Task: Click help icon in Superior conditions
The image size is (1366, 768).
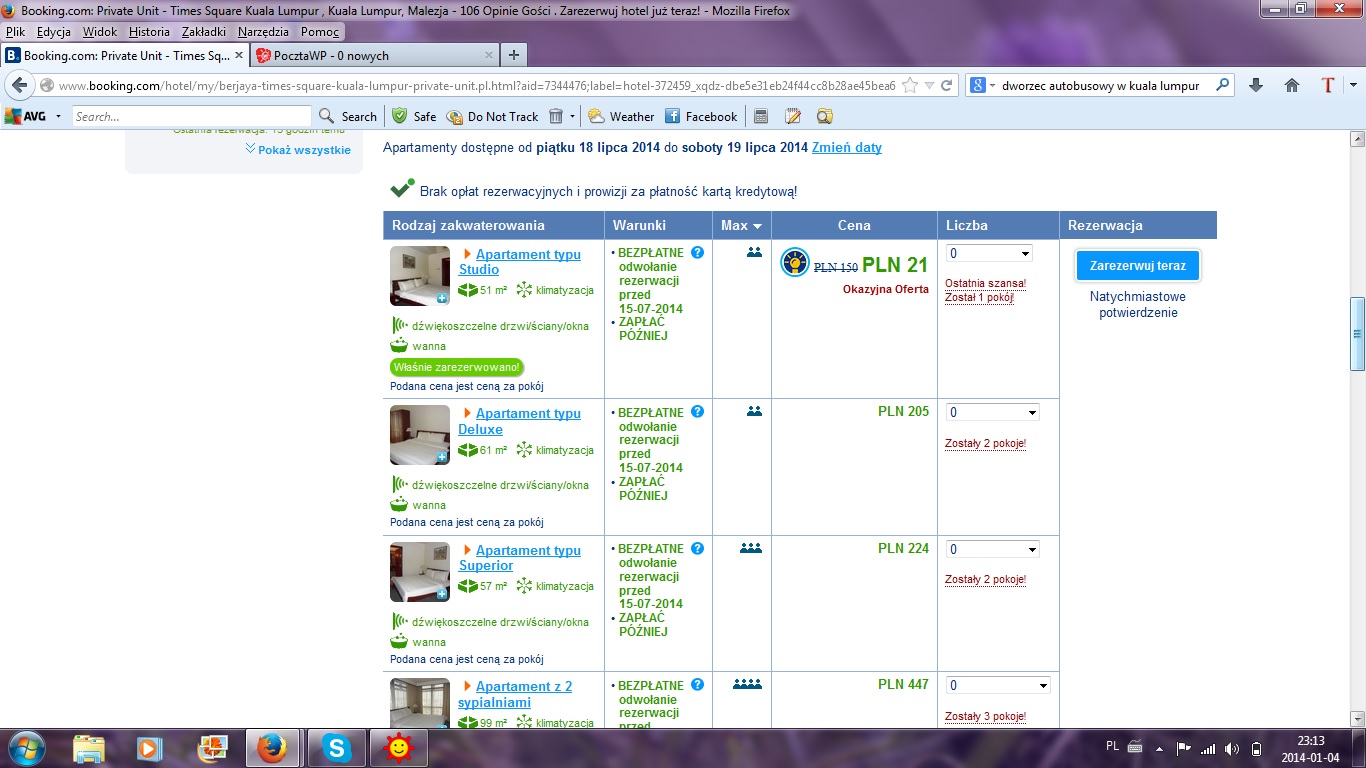Action: tap(697, 548)
